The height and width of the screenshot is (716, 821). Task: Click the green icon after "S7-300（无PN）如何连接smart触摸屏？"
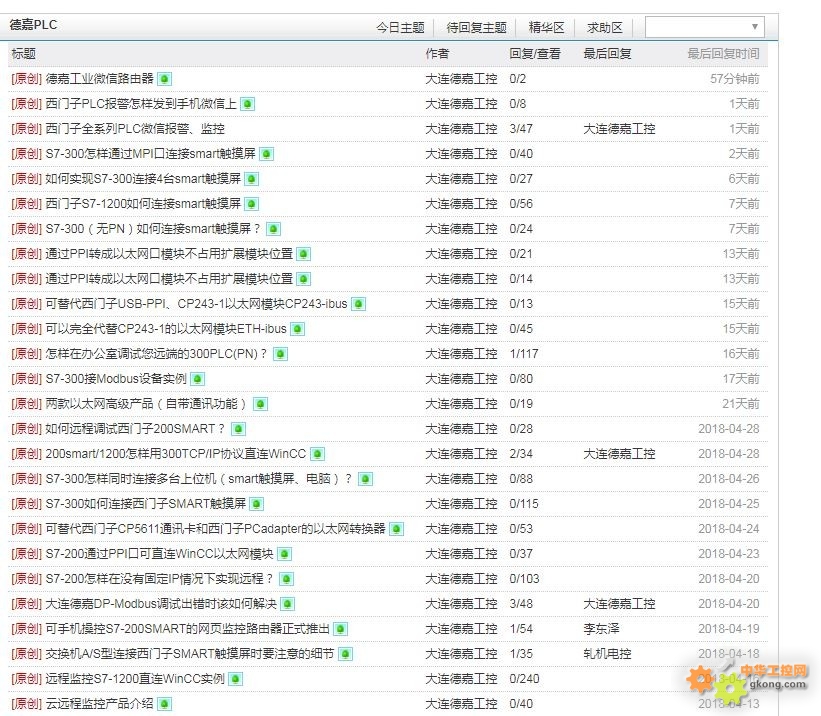click(273, 229)
